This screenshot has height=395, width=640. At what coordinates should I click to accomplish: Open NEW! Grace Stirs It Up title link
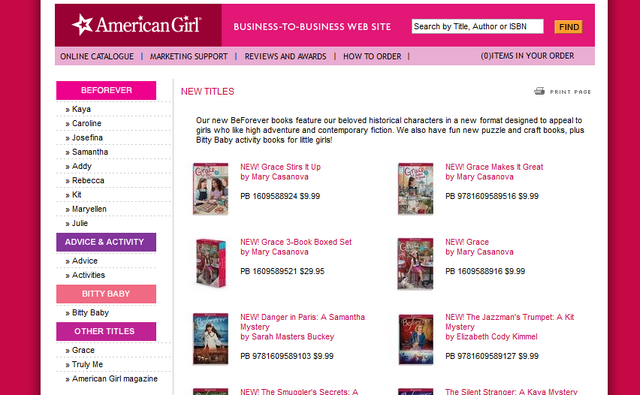point(280,167)
